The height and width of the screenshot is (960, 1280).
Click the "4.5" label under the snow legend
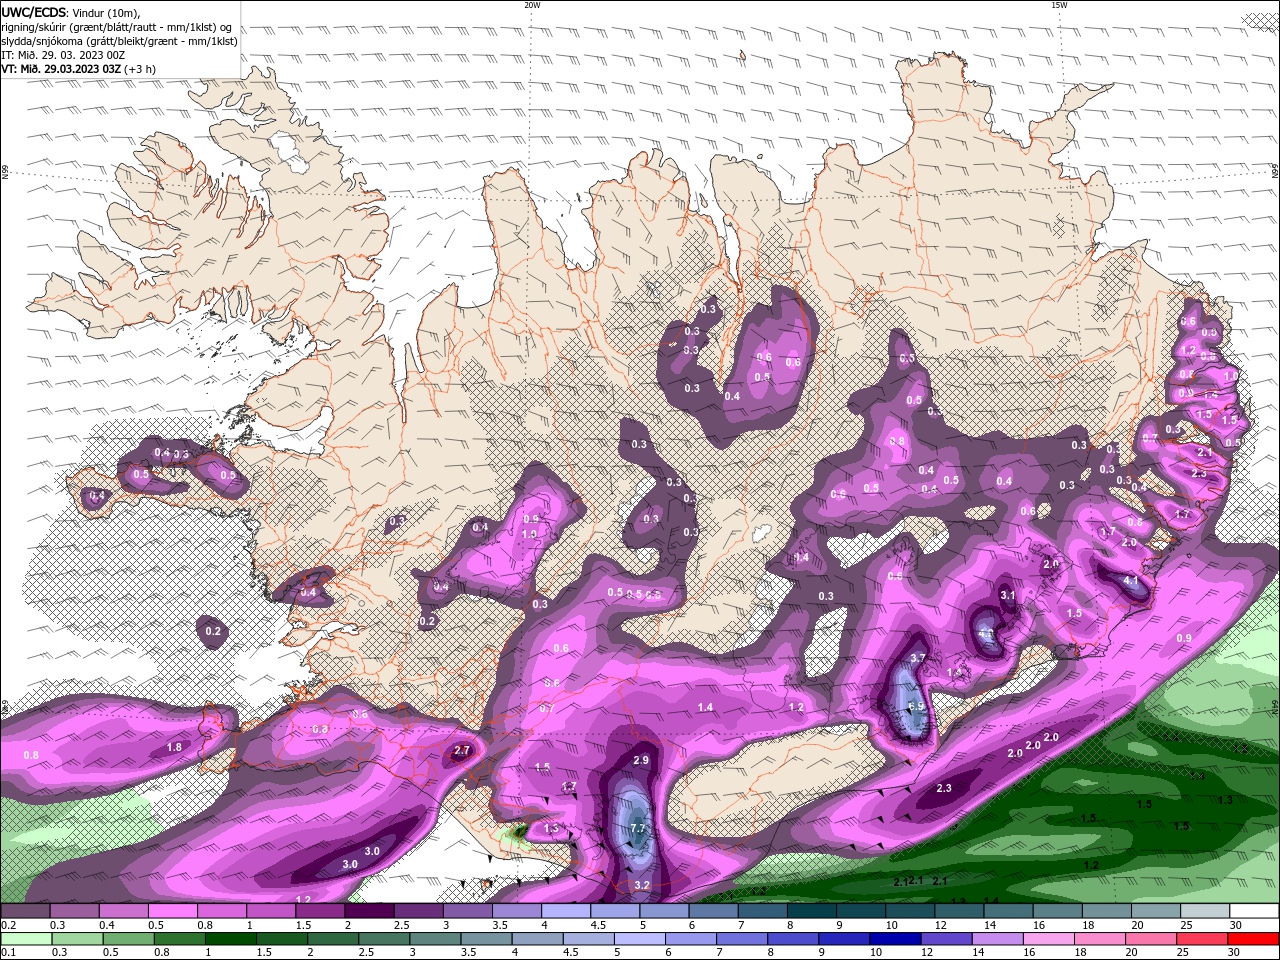(598, 925)
